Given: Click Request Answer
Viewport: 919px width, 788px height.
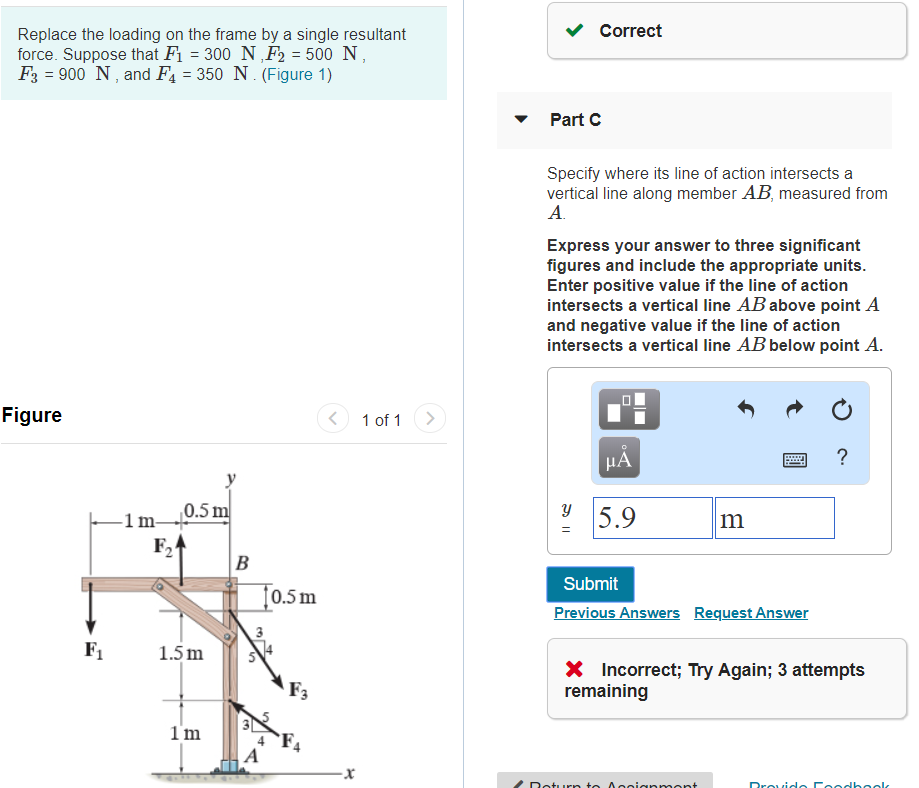Looking at the screenshot, I should tap(750, 613).
